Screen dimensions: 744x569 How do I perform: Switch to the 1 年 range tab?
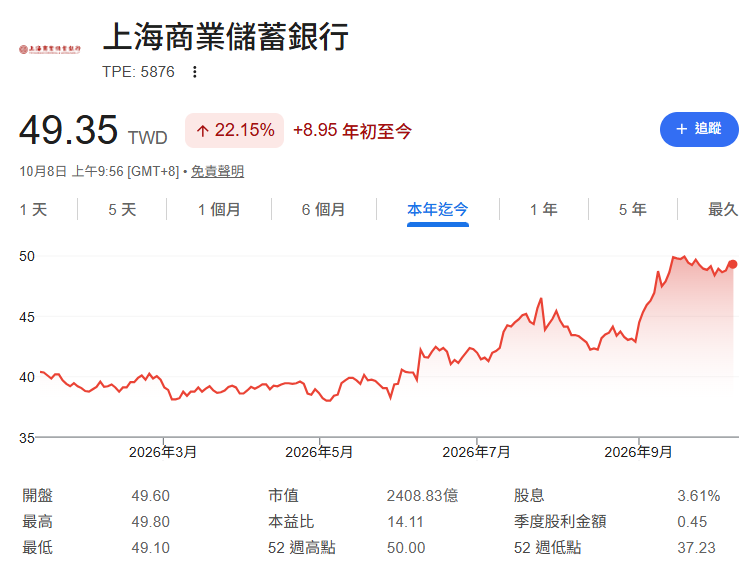click(x=543, y=209)
